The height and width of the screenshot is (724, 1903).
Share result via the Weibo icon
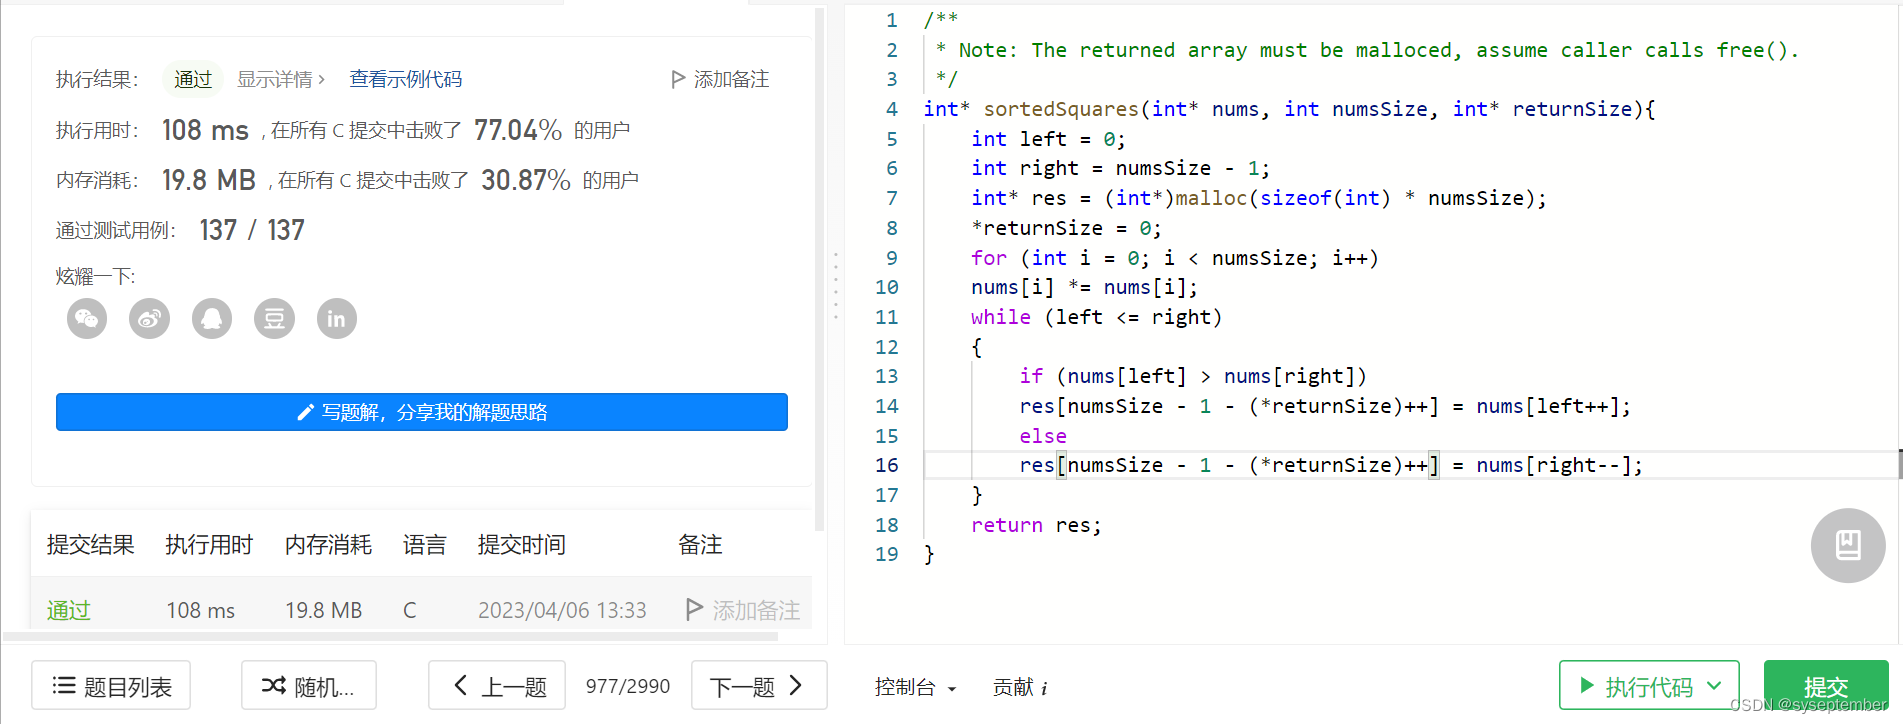[x=149, y=319]
